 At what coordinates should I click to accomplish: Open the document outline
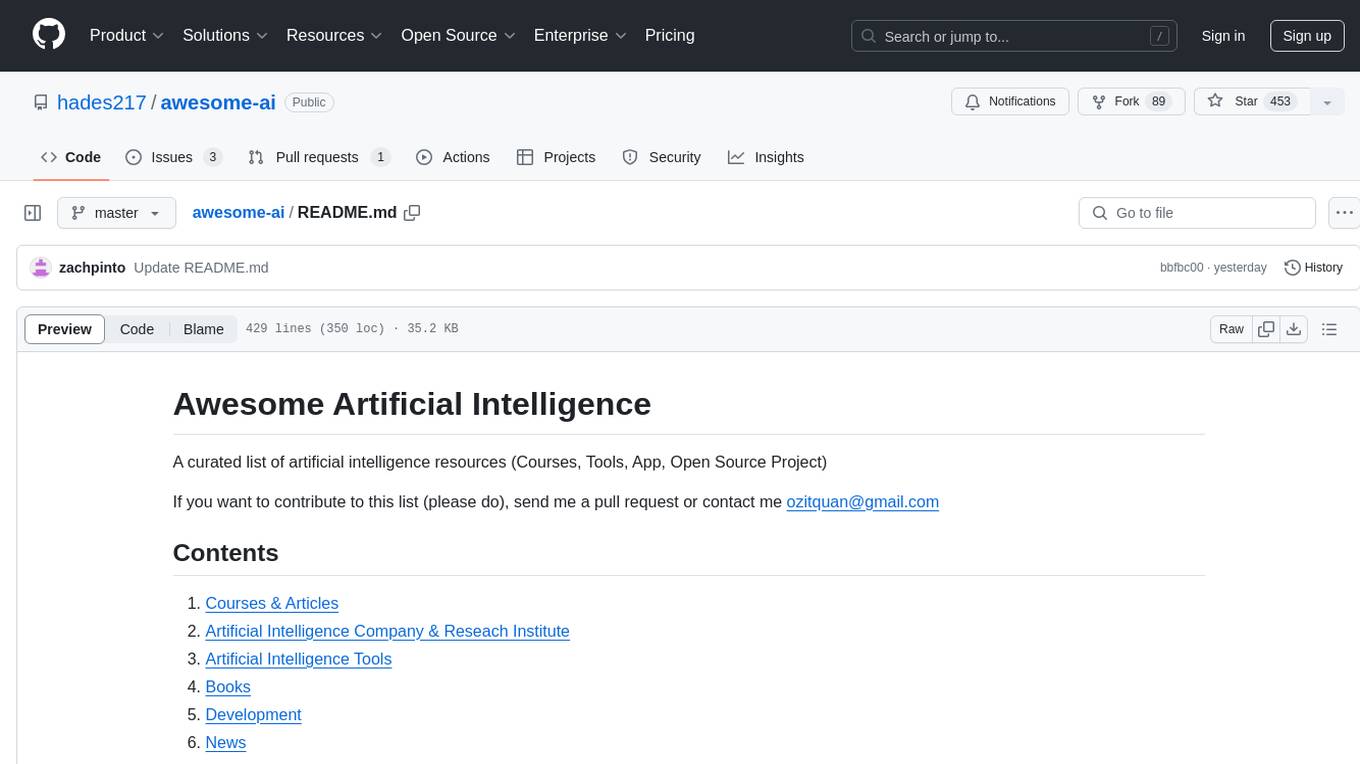1329,329
